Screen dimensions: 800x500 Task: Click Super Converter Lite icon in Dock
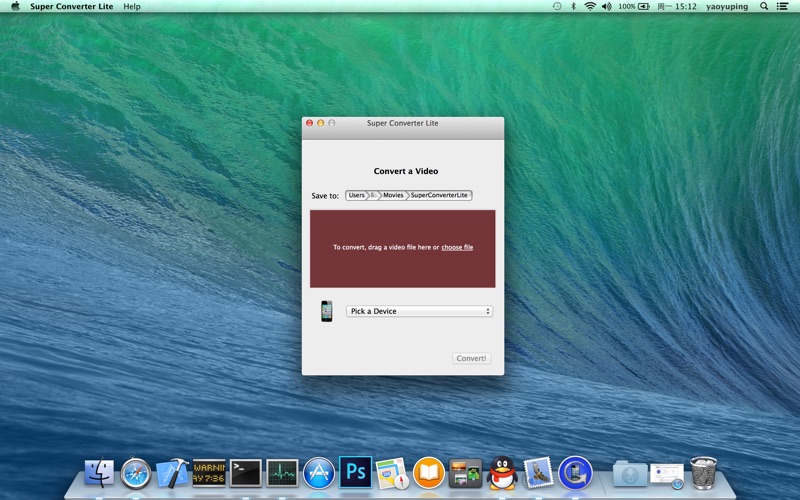575,473
